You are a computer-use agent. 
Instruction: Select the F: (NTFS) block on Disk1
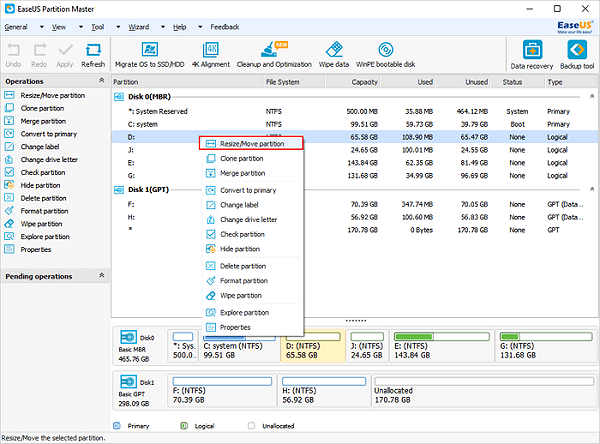coord(222,390)
